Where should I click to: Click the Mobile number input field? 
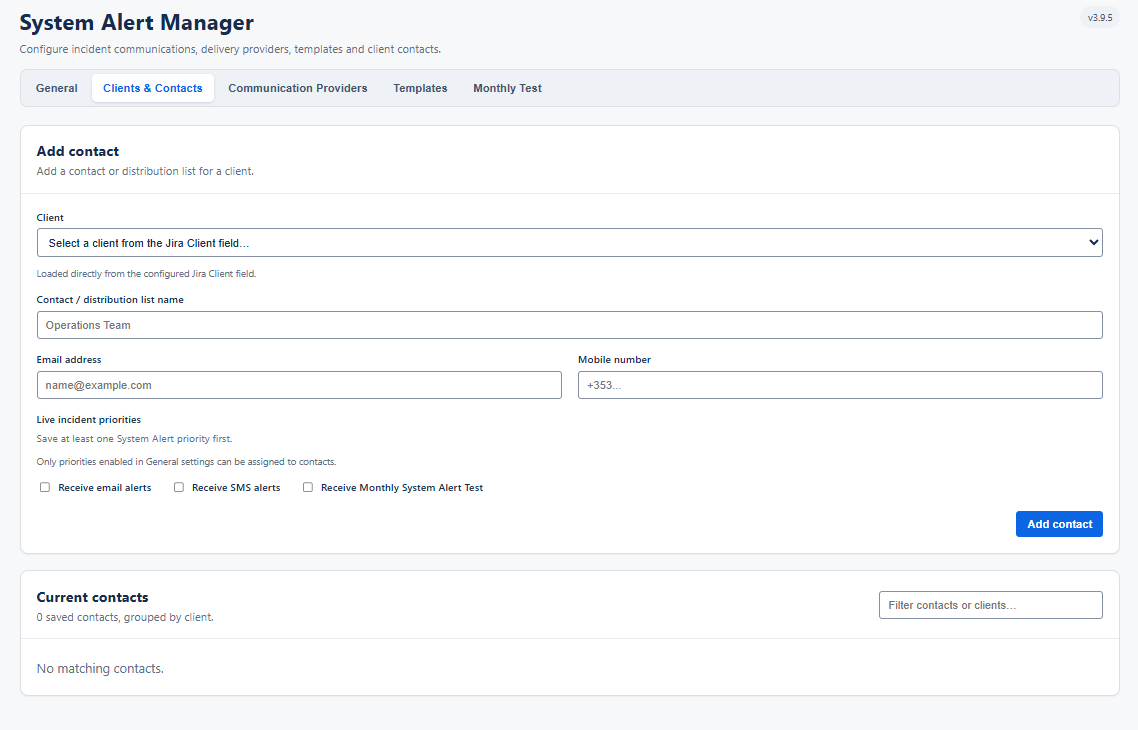840,385
